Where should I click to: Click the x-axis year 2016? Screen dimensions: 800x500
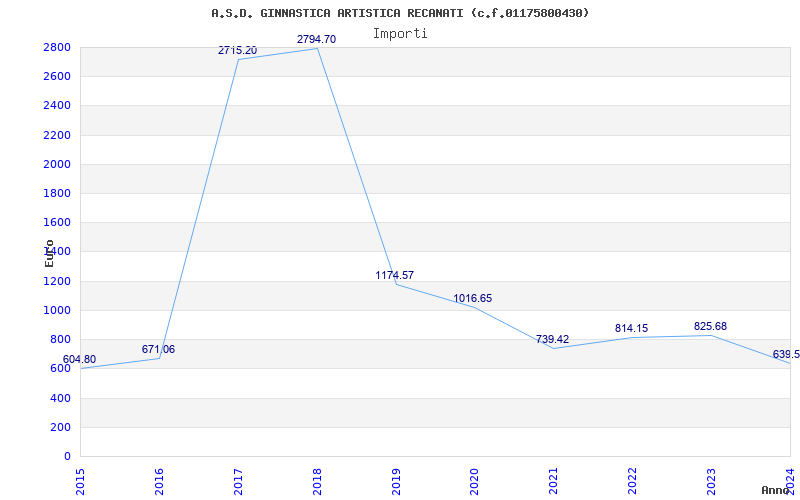159,482
